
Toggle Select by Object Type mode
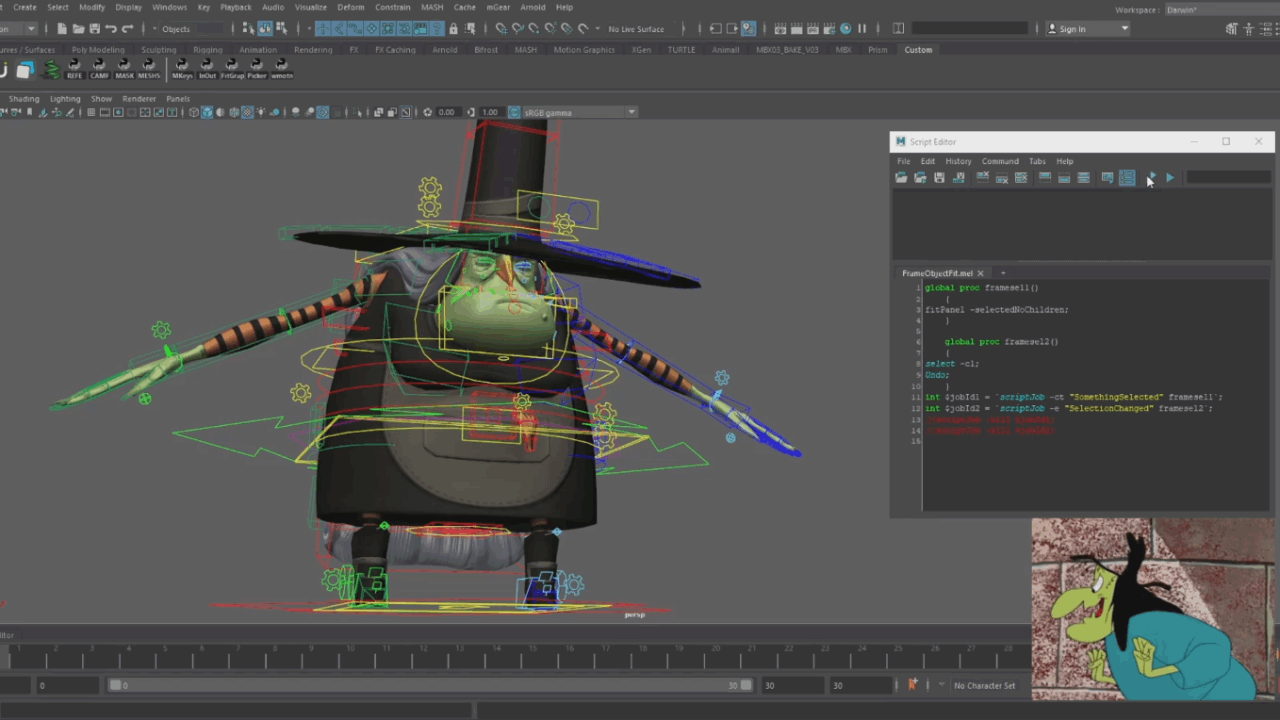click(265, 29)
